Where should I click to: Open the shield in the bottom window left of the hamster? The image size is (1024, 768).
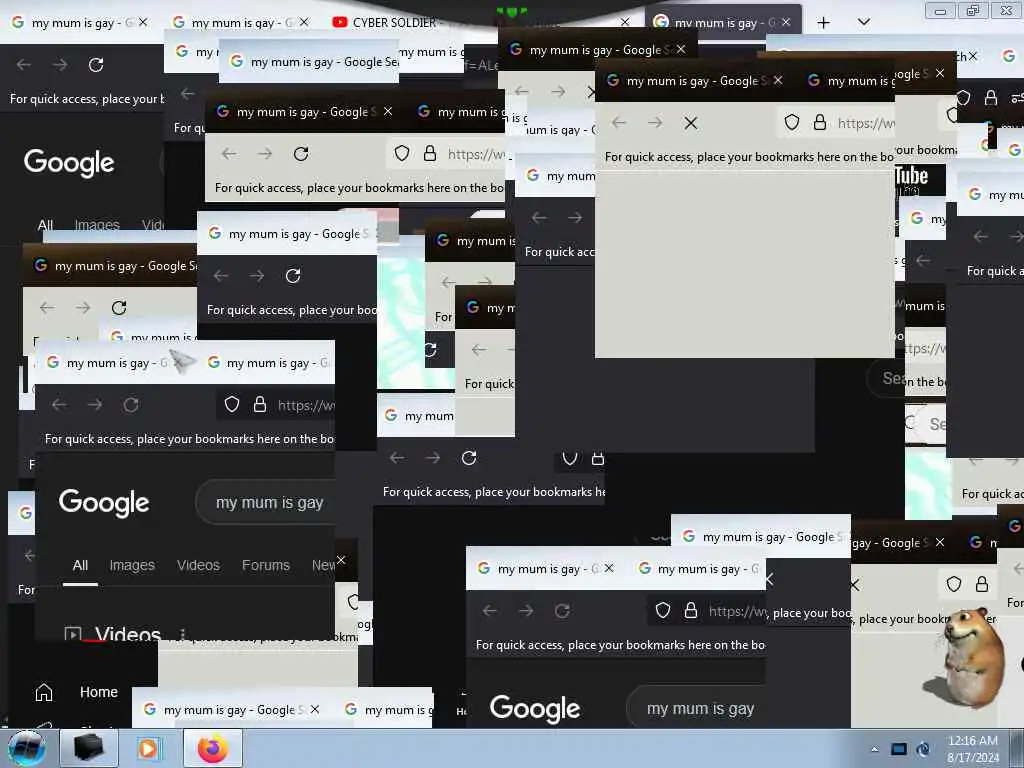click(663, 610)
